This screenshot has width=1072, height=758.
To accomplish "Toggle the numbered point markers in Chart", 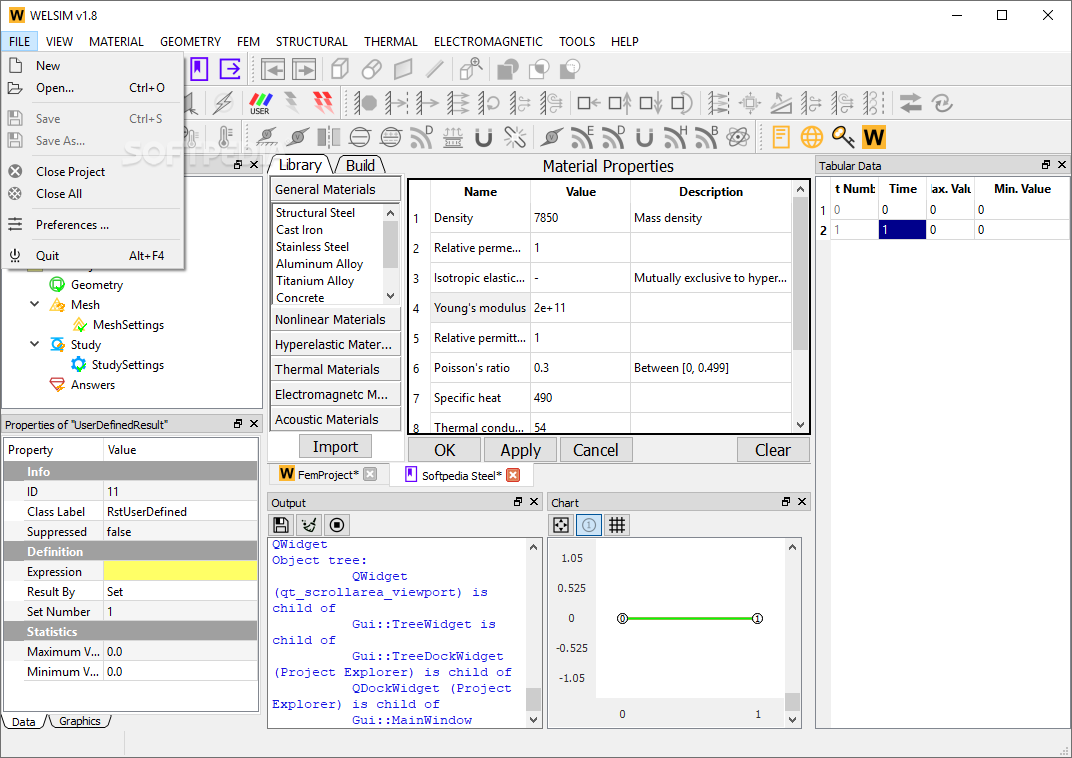I will [589, 525].
